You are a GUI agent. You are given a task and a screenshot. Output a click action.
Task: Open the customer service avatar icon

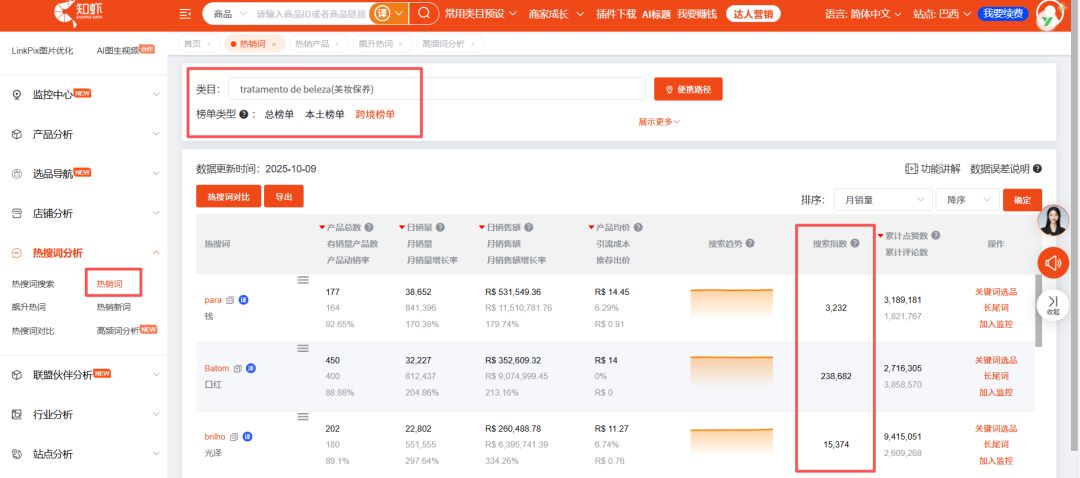(1053, 220)
